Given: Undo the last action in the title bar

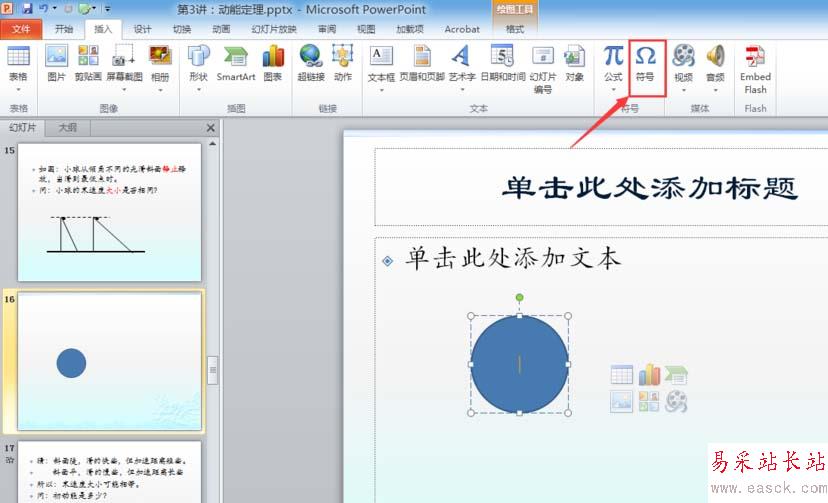Looking at the screenshot, I should (x=44, y=8).
